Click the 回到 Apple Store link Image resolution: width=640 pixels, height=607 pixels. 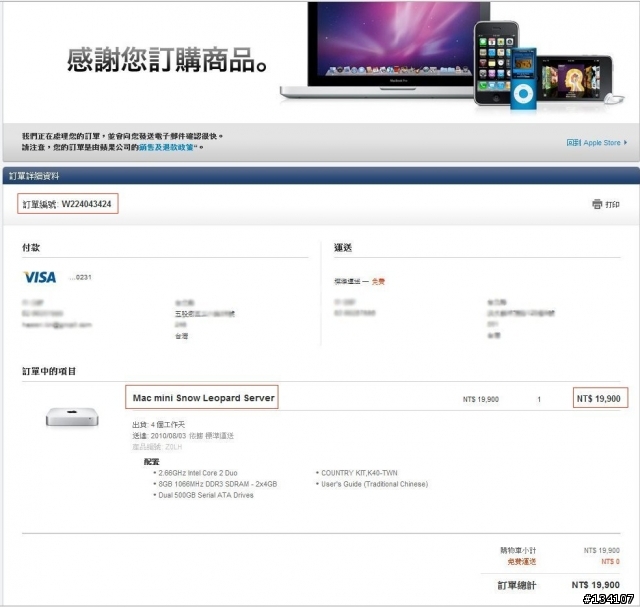click(x=596, y=142)
